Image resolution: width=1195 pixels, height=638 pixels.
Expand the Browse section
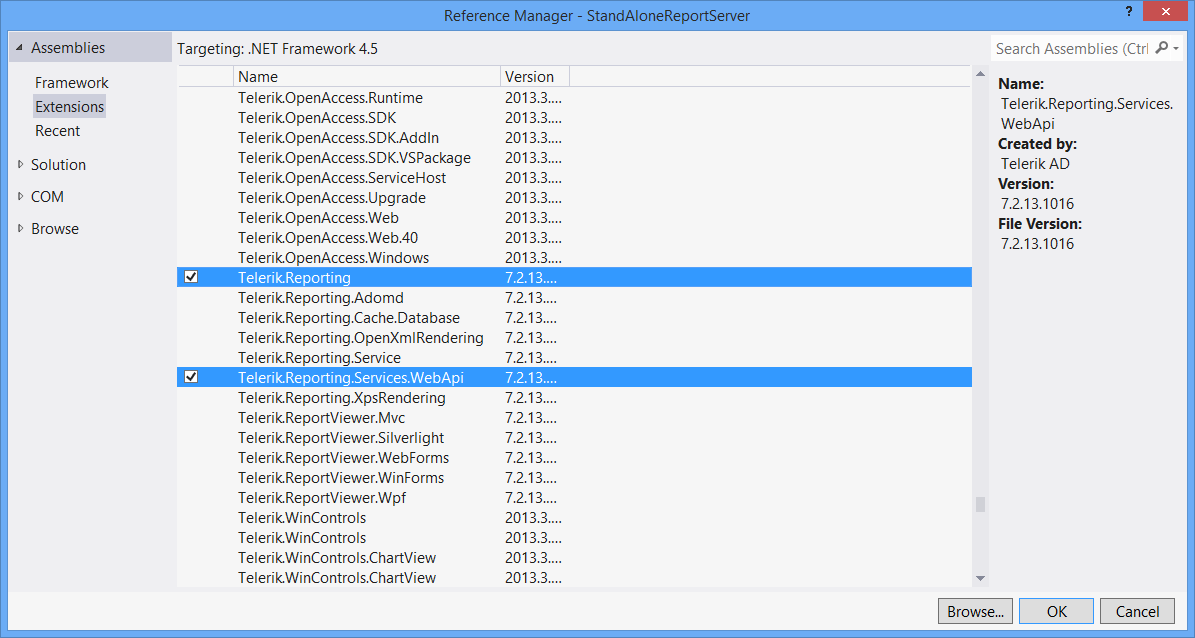(x=21, y=228)
